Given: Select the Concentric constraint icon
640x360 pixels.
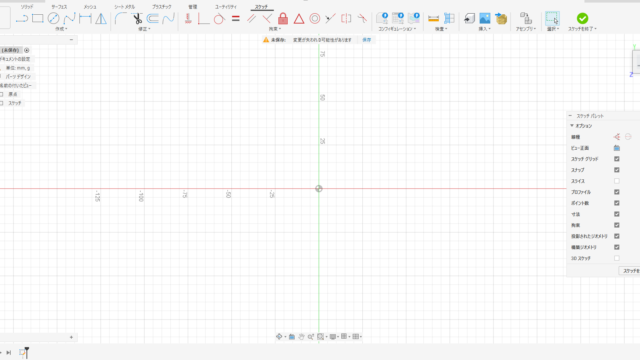Looking at the screenshot, I should (x=315, y=18).
